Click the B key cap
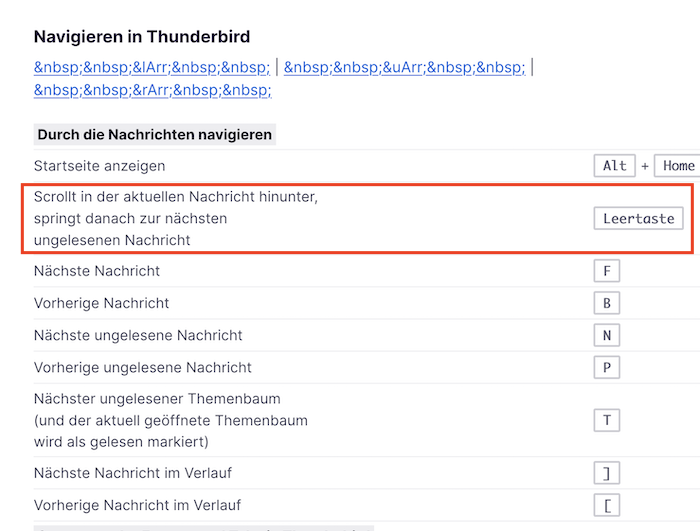The image size is (700, 531). pyautogui.click(x=606, y=303)
